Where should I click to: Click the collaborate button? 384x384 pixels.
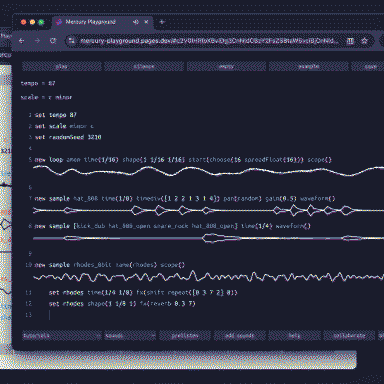349,335
